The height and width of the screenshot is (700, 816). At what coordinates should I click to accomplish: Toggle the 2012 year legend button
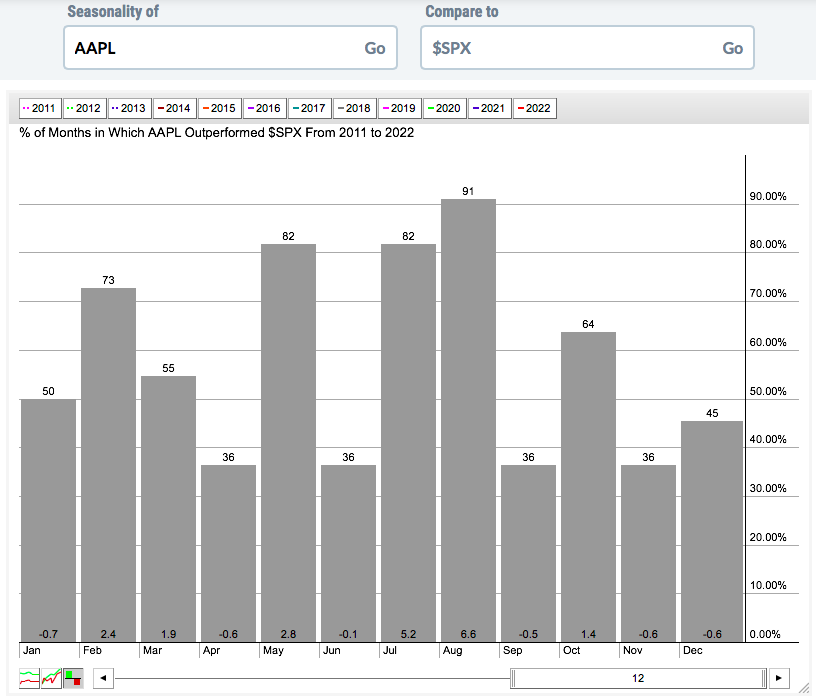[85, 108]
